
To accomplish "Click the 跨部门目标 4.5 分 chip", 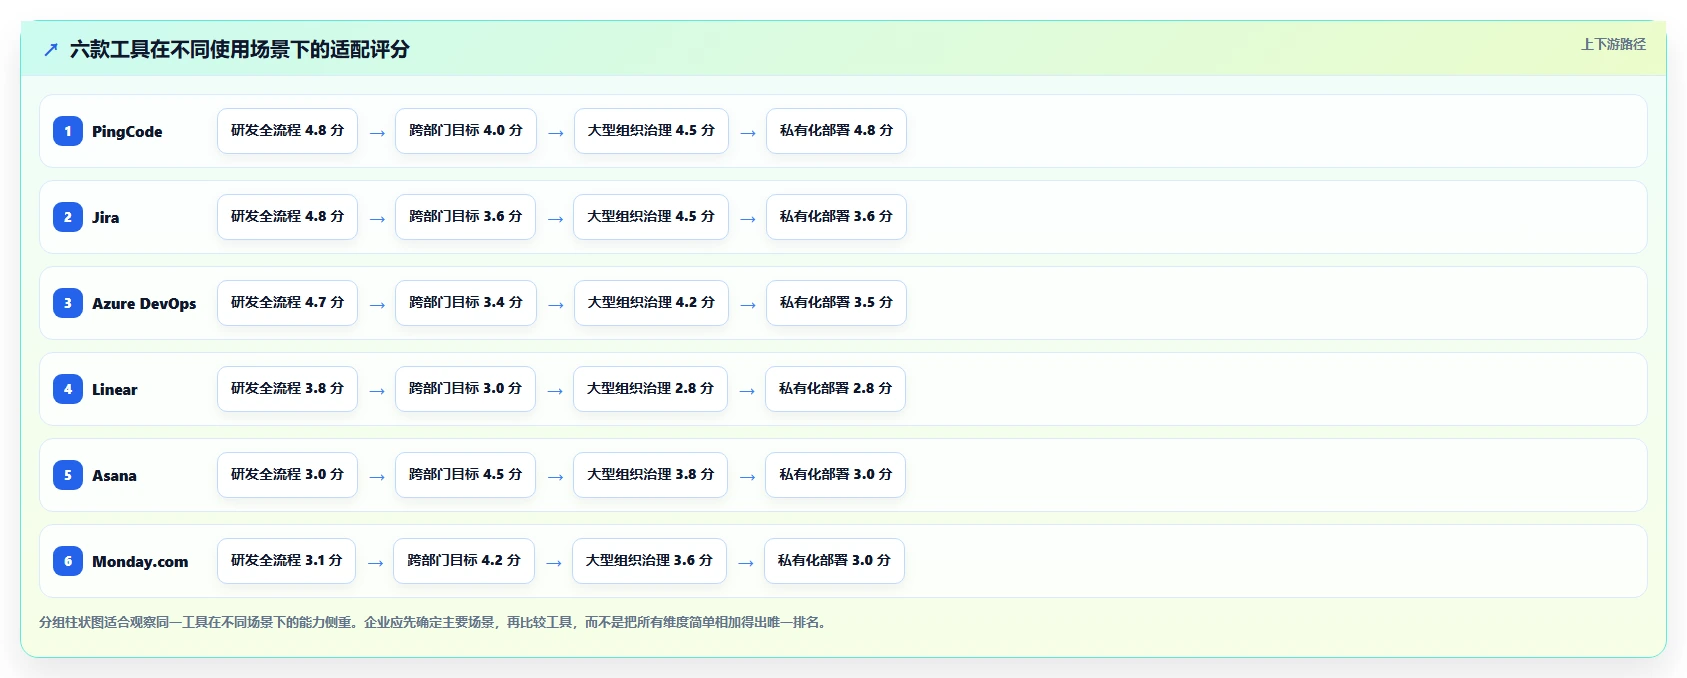I will click(x=465, y=475).
